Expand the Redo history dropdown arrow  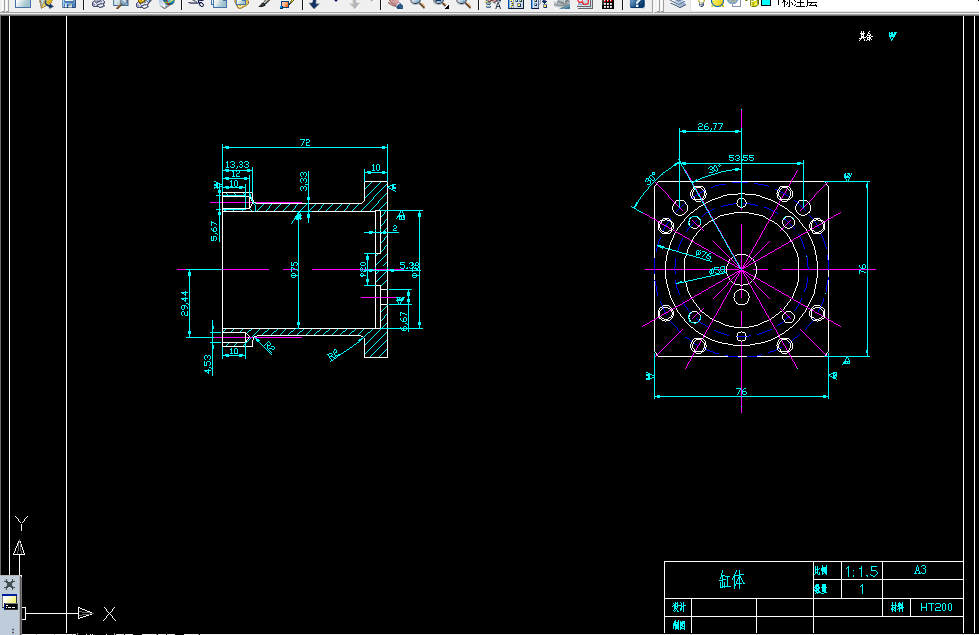click(373, 2)
